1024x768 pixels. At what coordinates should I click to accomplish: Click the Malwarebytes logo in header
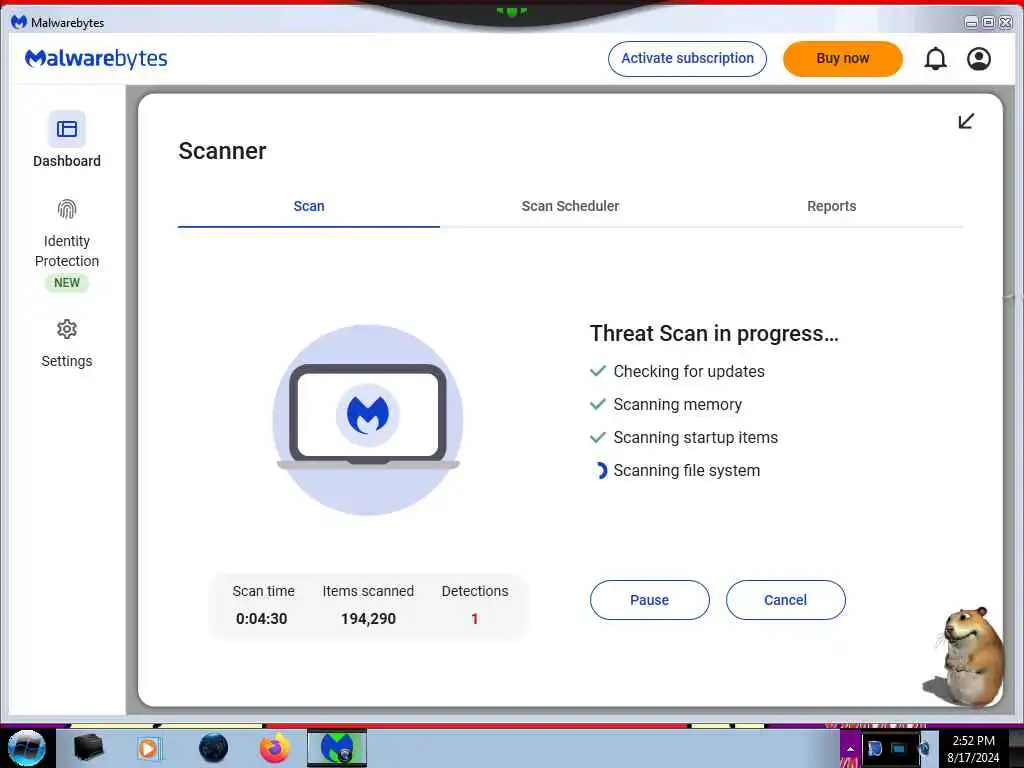[x=96, y=59]
